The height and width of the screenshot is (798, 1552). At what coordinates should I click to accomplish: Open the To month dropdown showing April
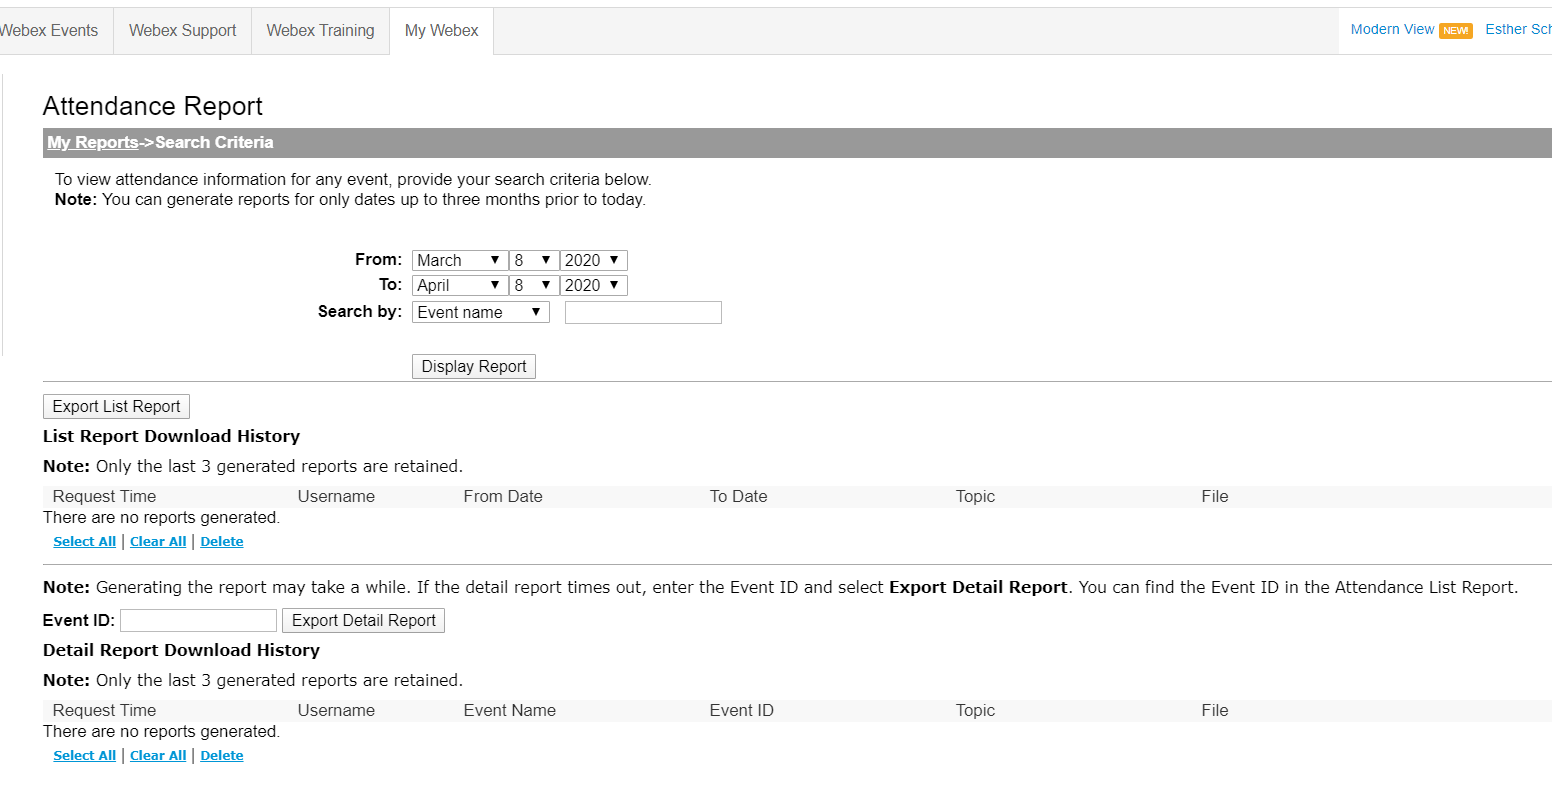click(x=459, y=285)
